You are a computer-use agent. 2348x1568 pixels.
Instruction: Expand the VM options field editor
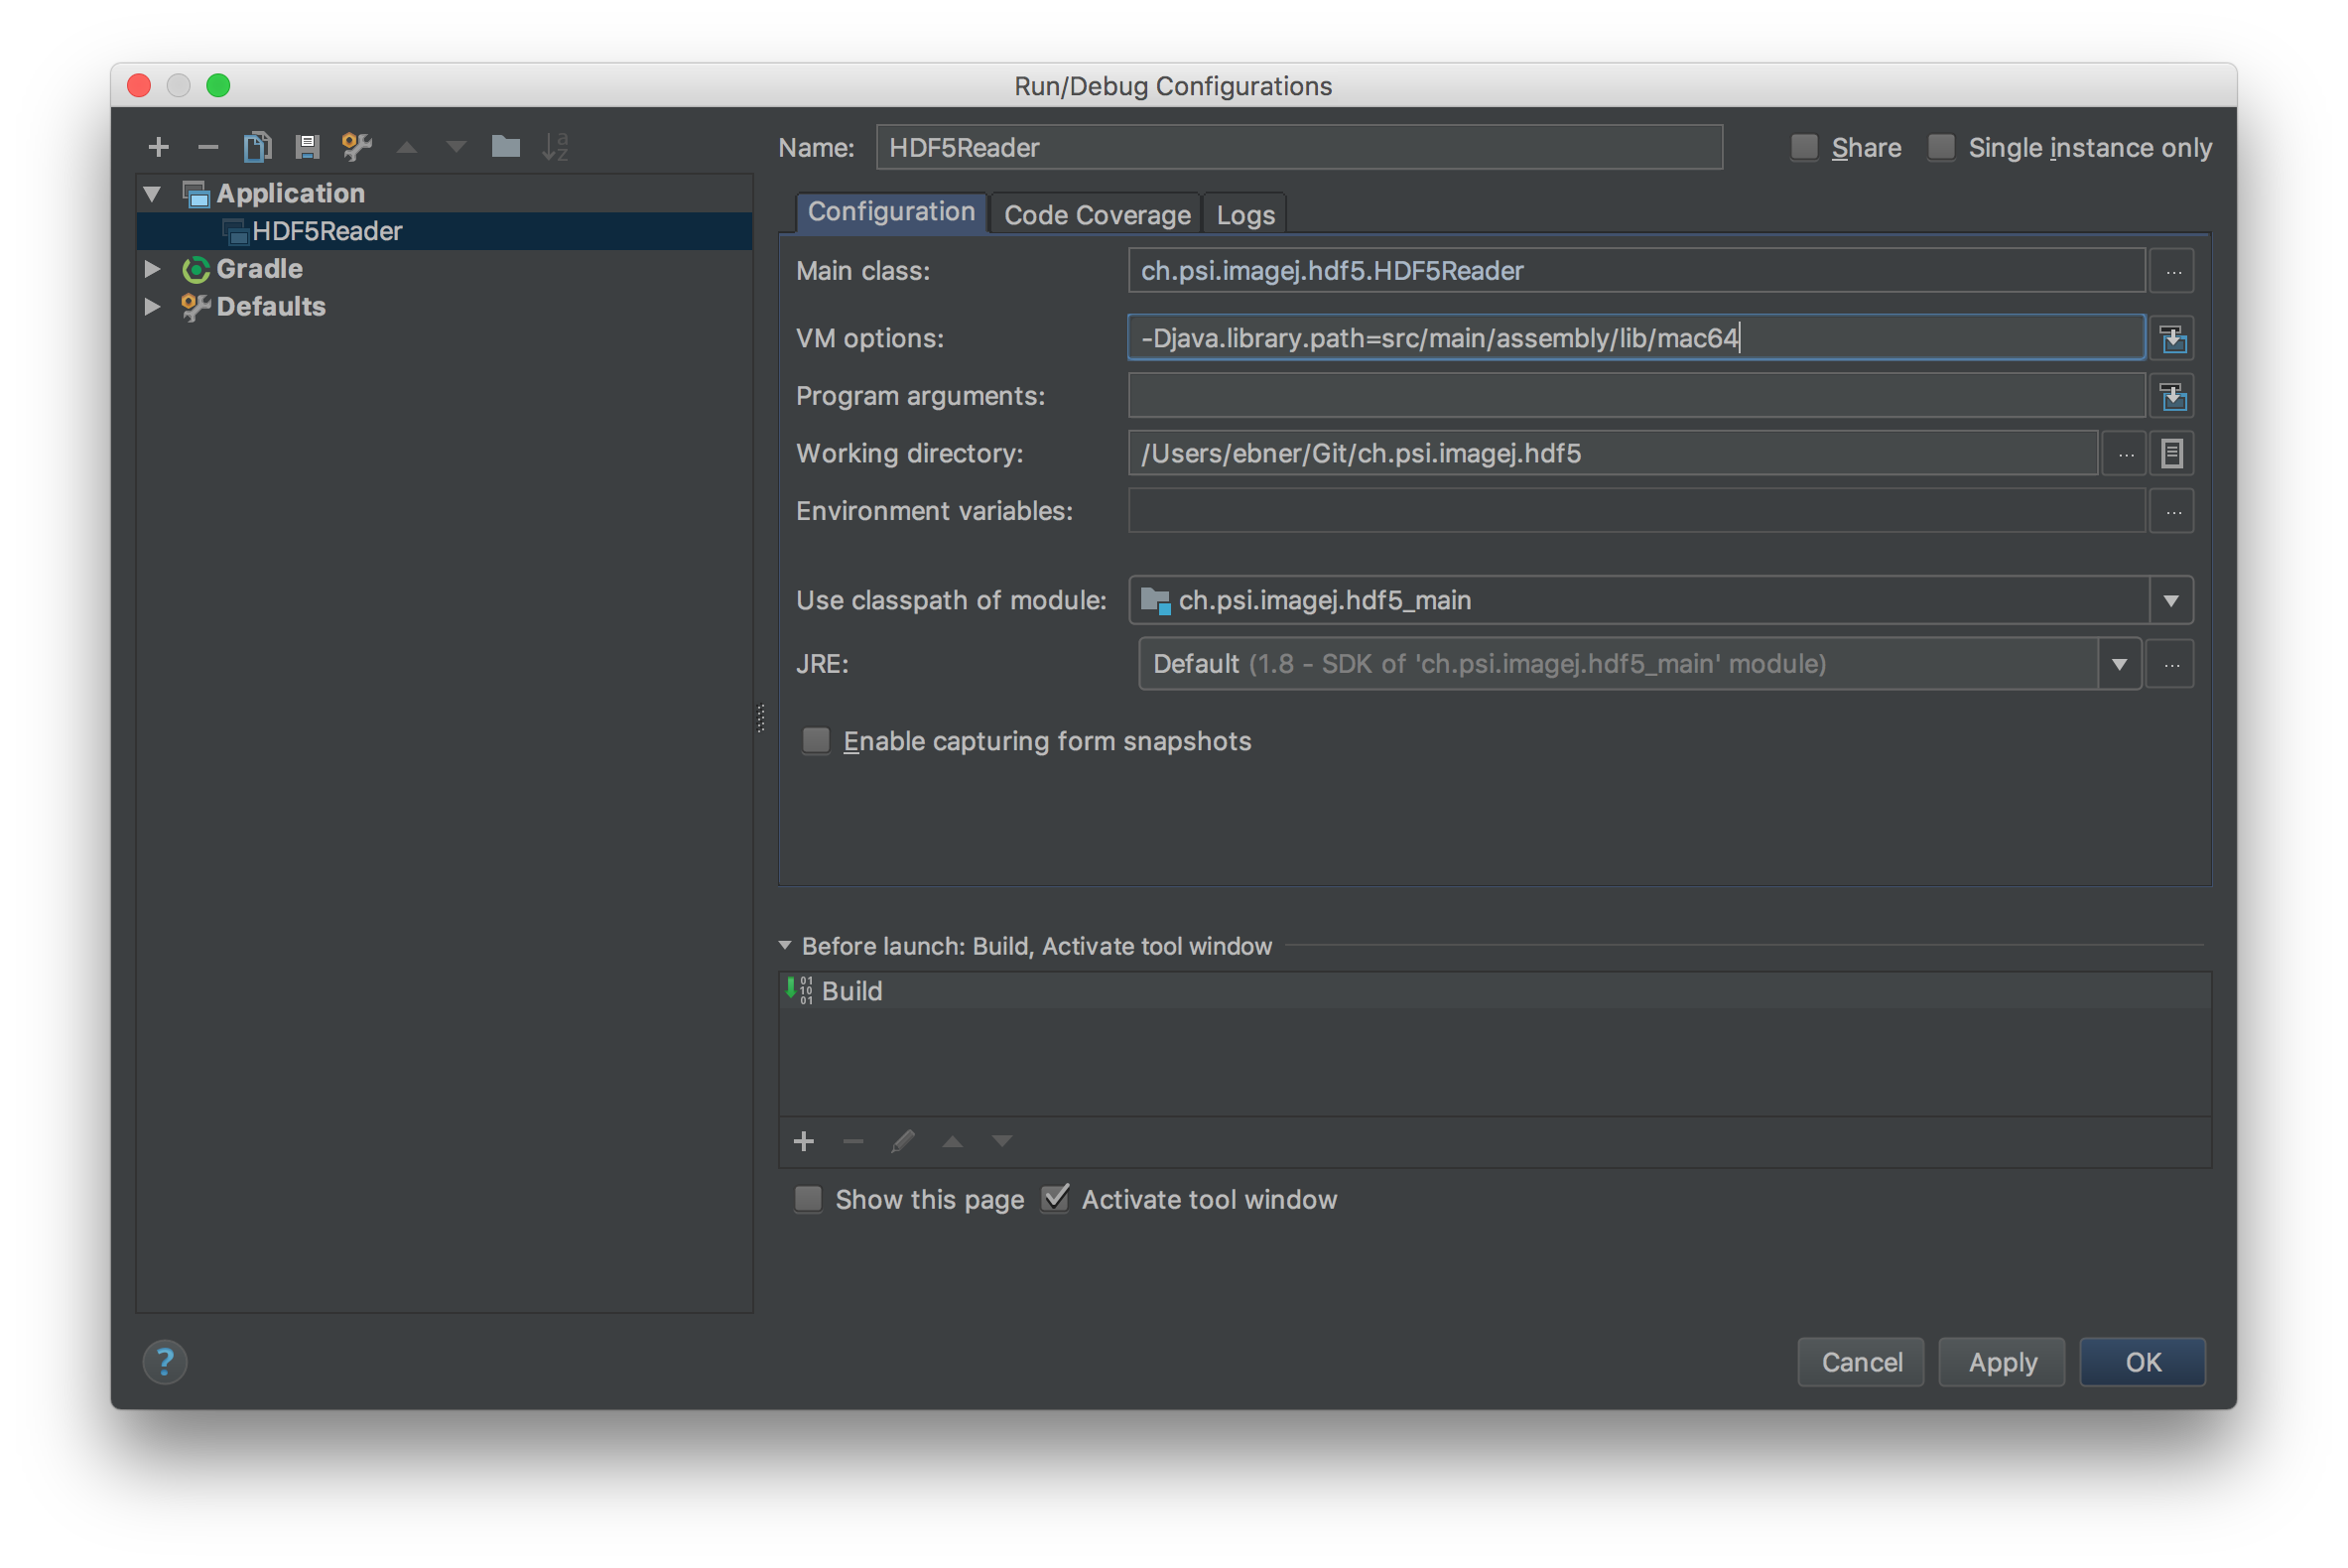pos(2172,339)
